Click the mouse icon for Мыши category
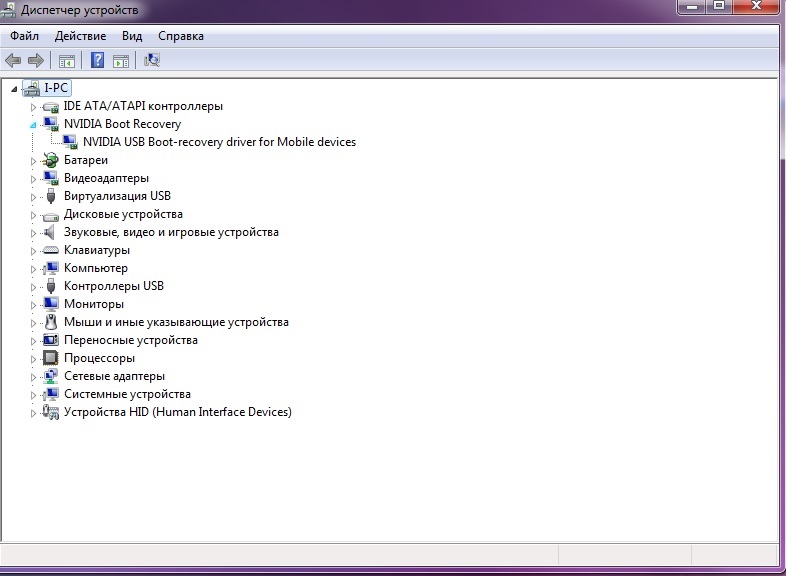 [51, 321]
